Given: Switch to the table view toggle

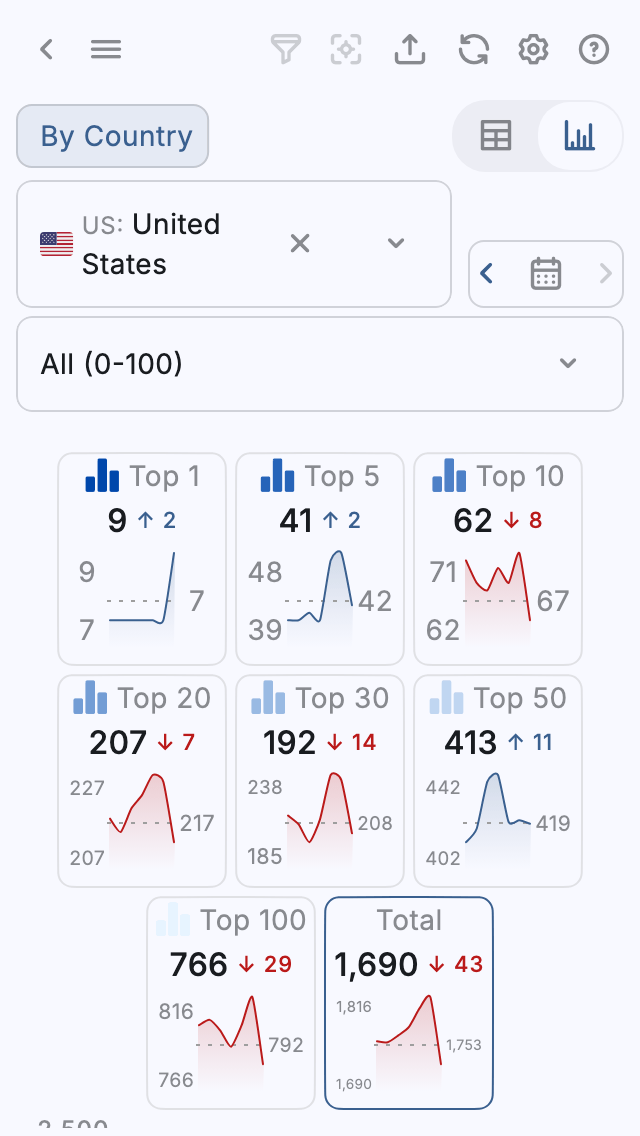Looking at the screenshot, I should (x=497, y=135).
